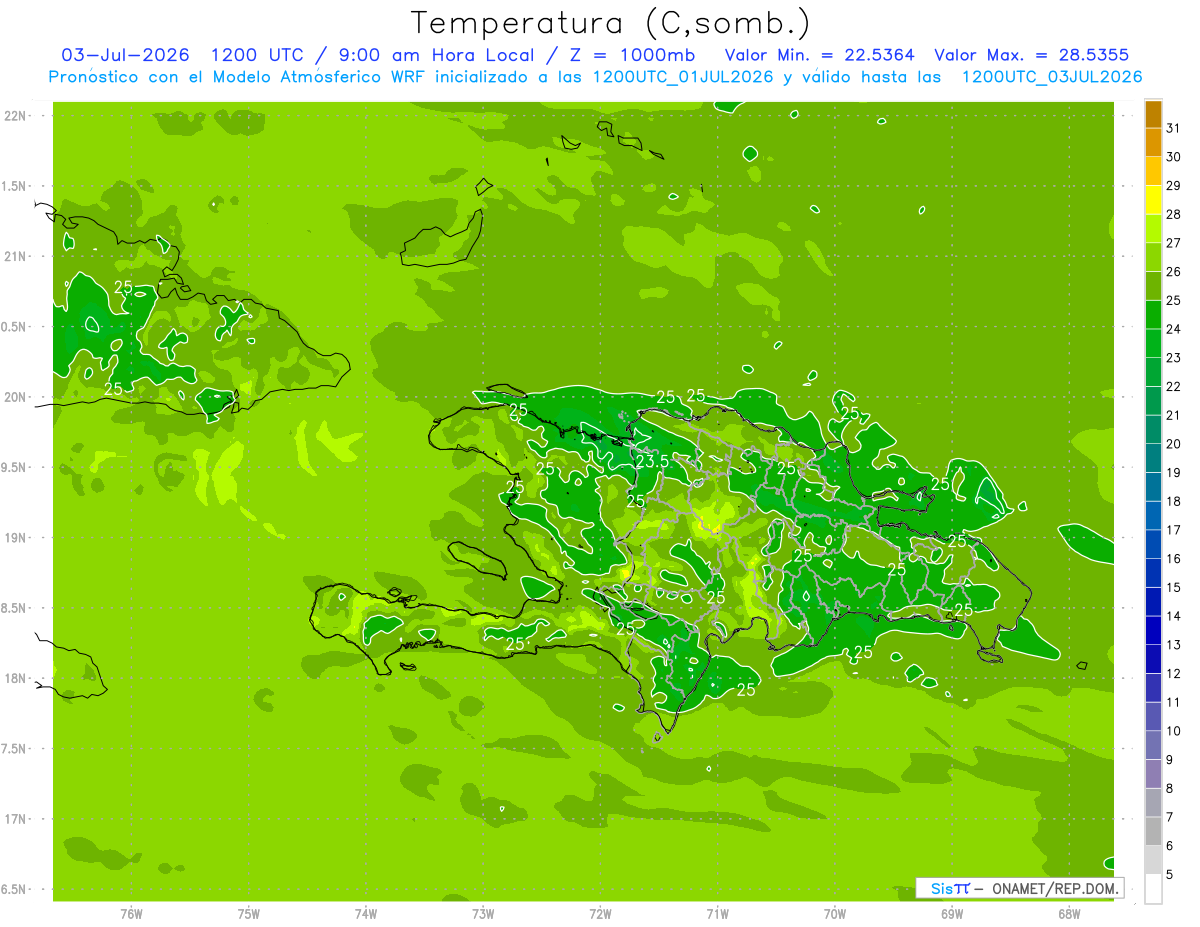This screenshot has width=1200, height=927.
Task: Click longitude axis label "70W"
Action: [835, 914]
